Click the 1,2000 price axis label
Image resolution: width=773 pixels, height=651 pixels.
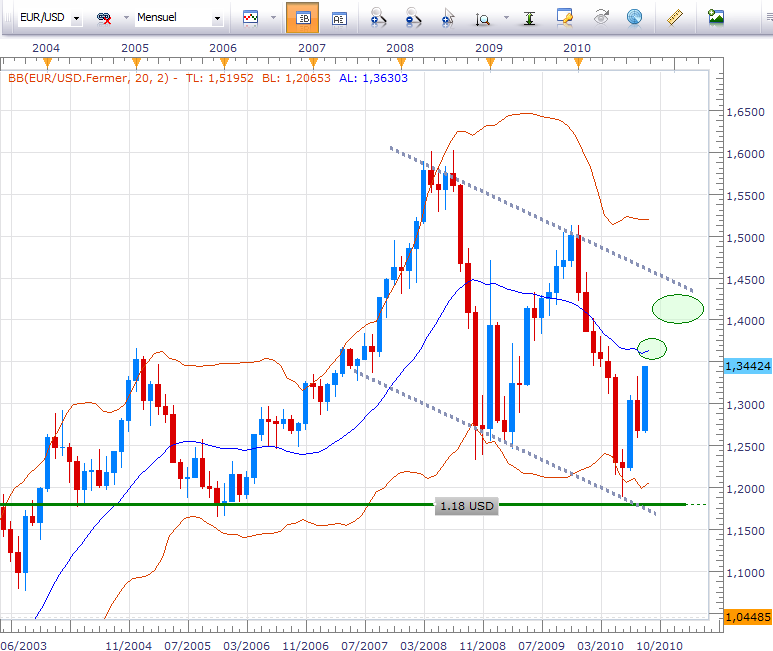745,489
